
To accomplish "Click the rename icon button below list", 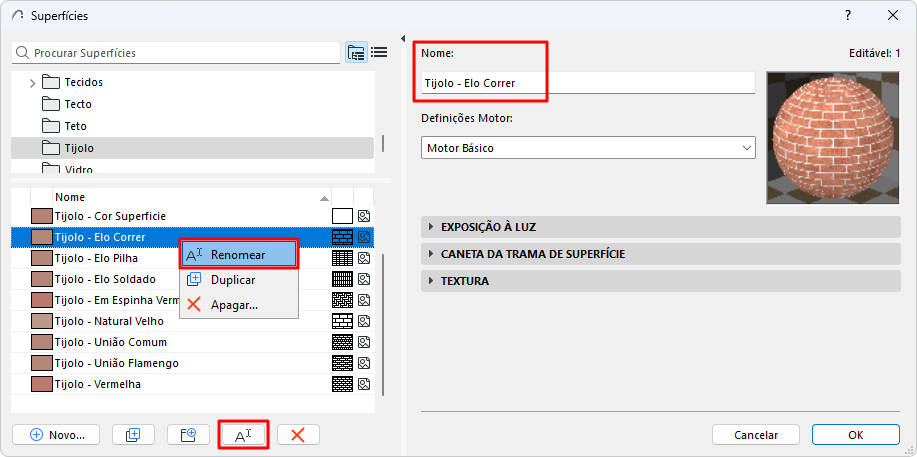I will pos(243,435).
